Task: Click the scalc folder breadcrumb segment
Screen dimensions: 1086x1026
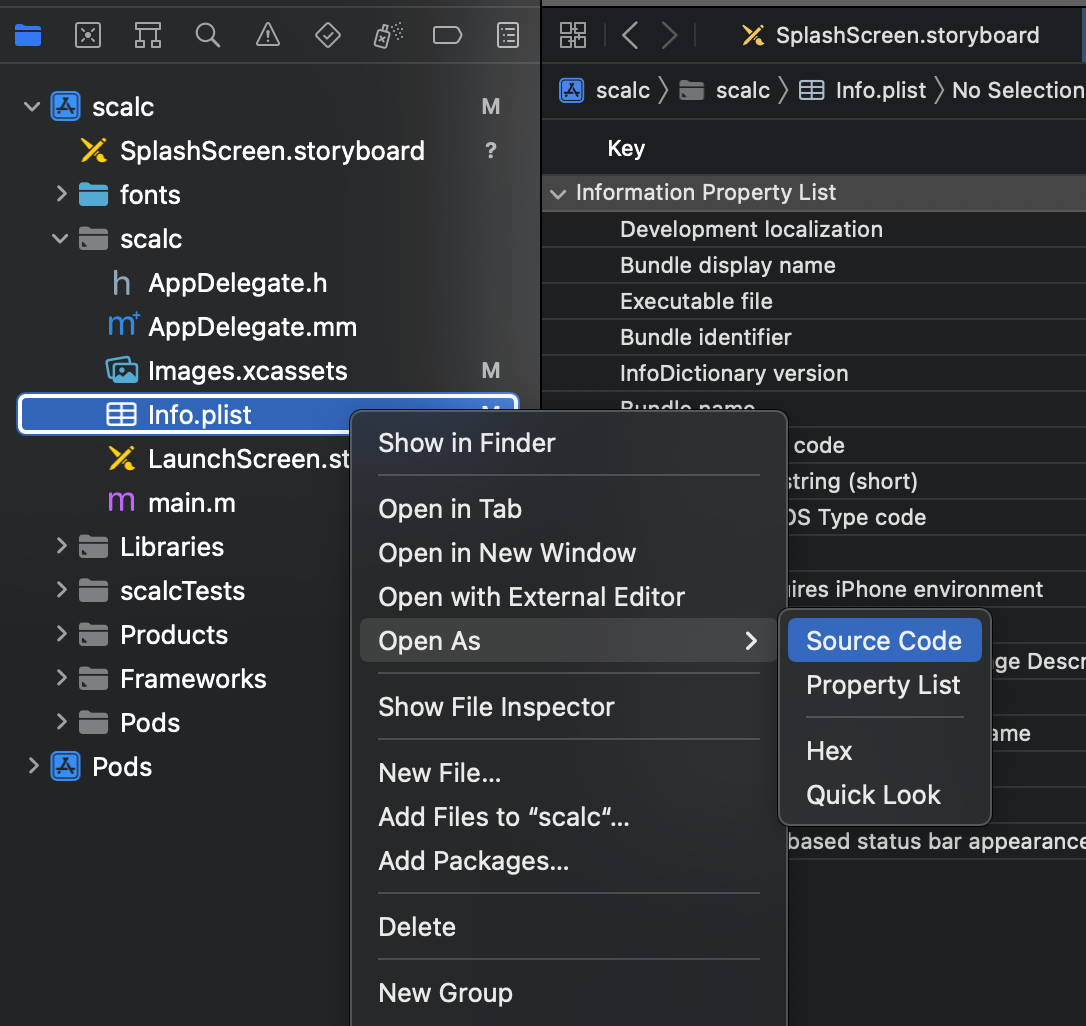Action: point(725,90)
